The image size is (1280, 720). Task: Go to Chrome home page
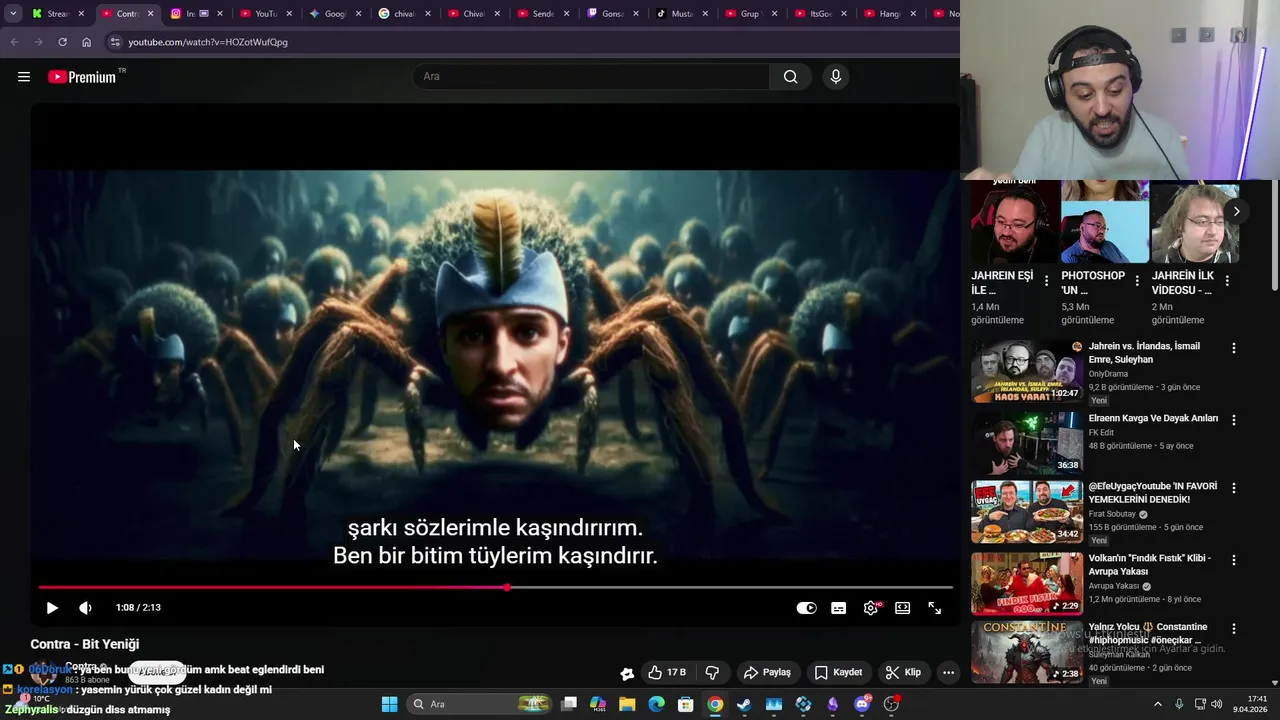(86, 42)
